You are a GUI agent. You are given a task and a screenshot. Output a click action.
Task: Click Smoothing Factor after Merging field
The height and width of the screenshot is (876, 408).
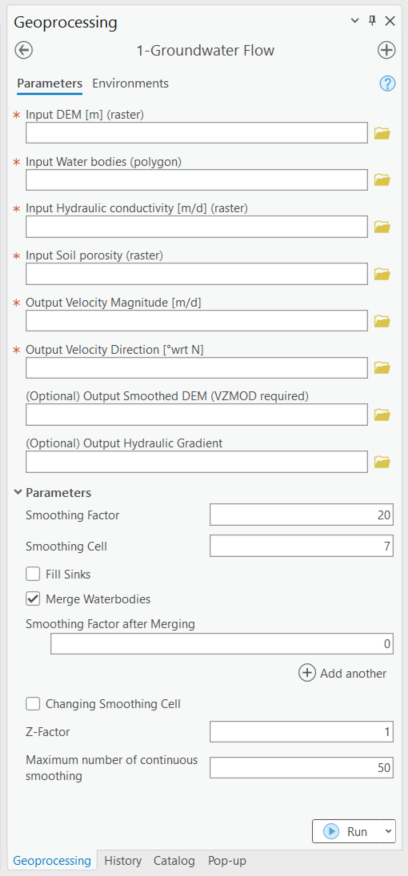(222, 644)
